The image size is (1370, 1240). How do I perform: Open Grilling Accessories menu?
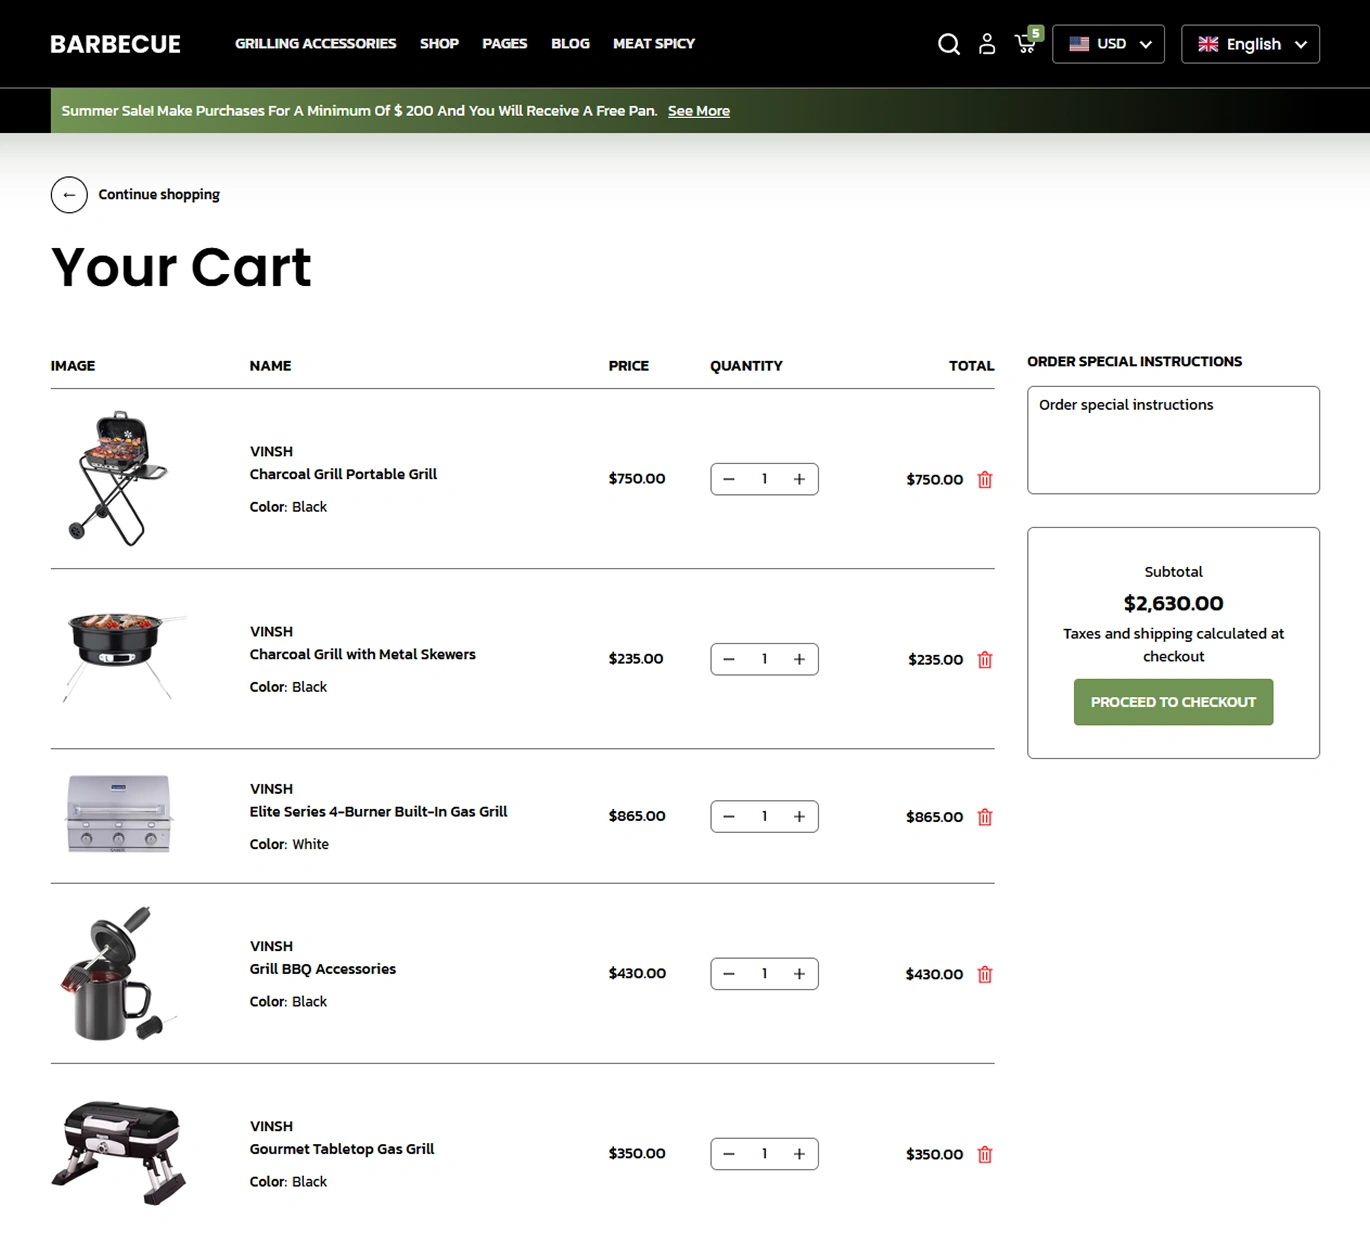[x=315, y=44]
